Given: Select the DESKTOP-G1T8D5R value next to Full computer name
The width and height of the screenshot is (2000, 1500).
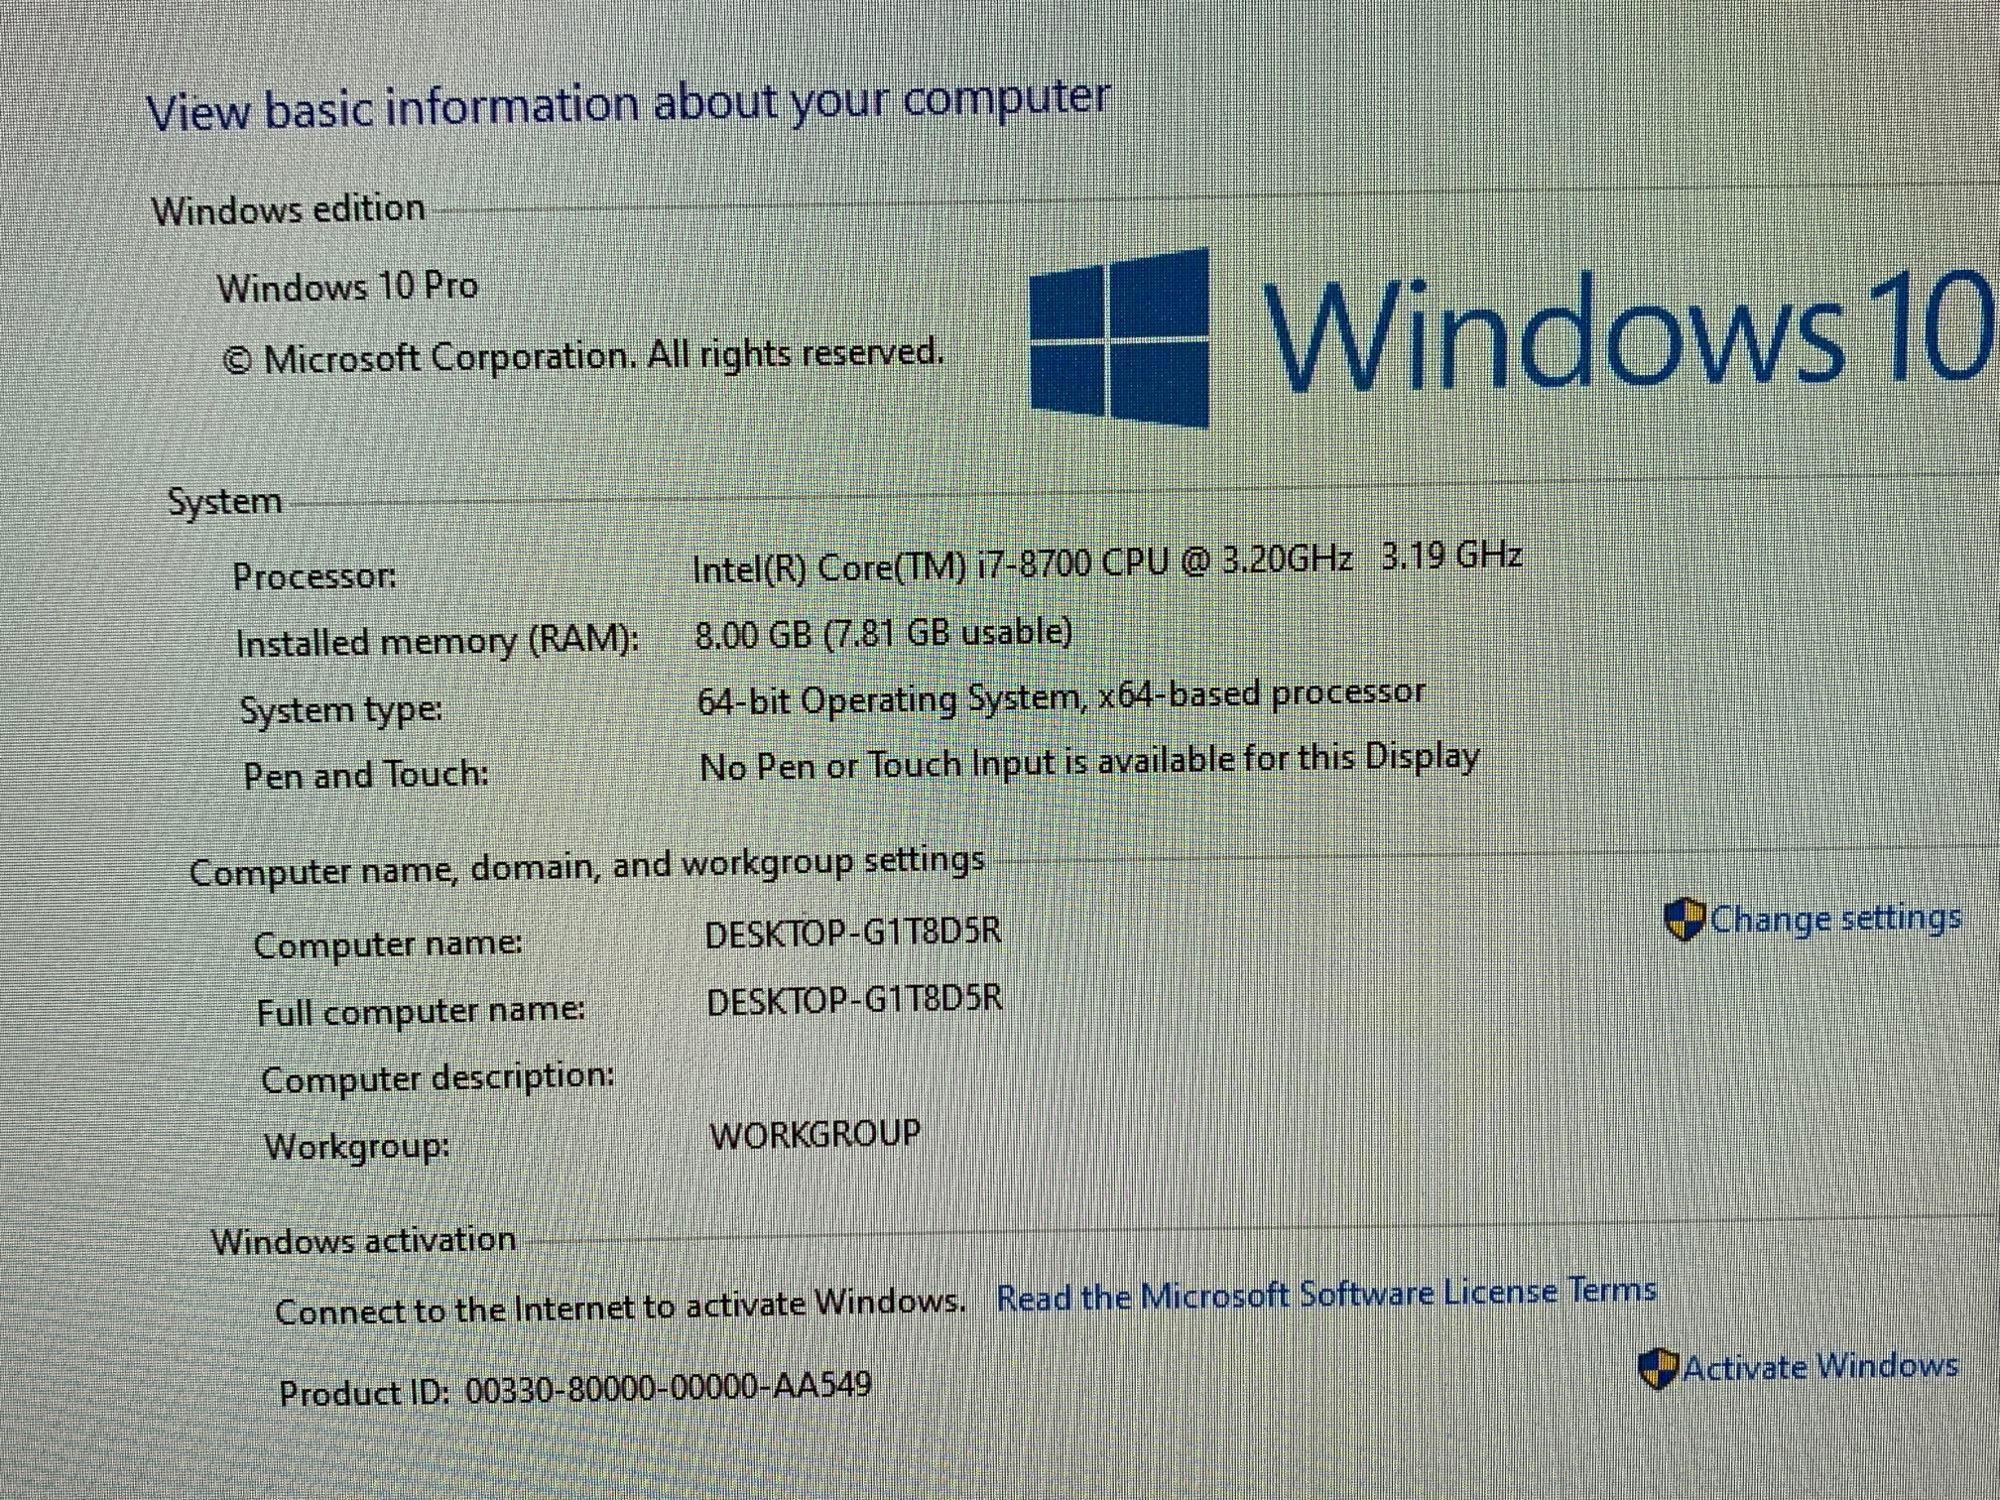Looking at the screenshot, I should point(855,1000).
